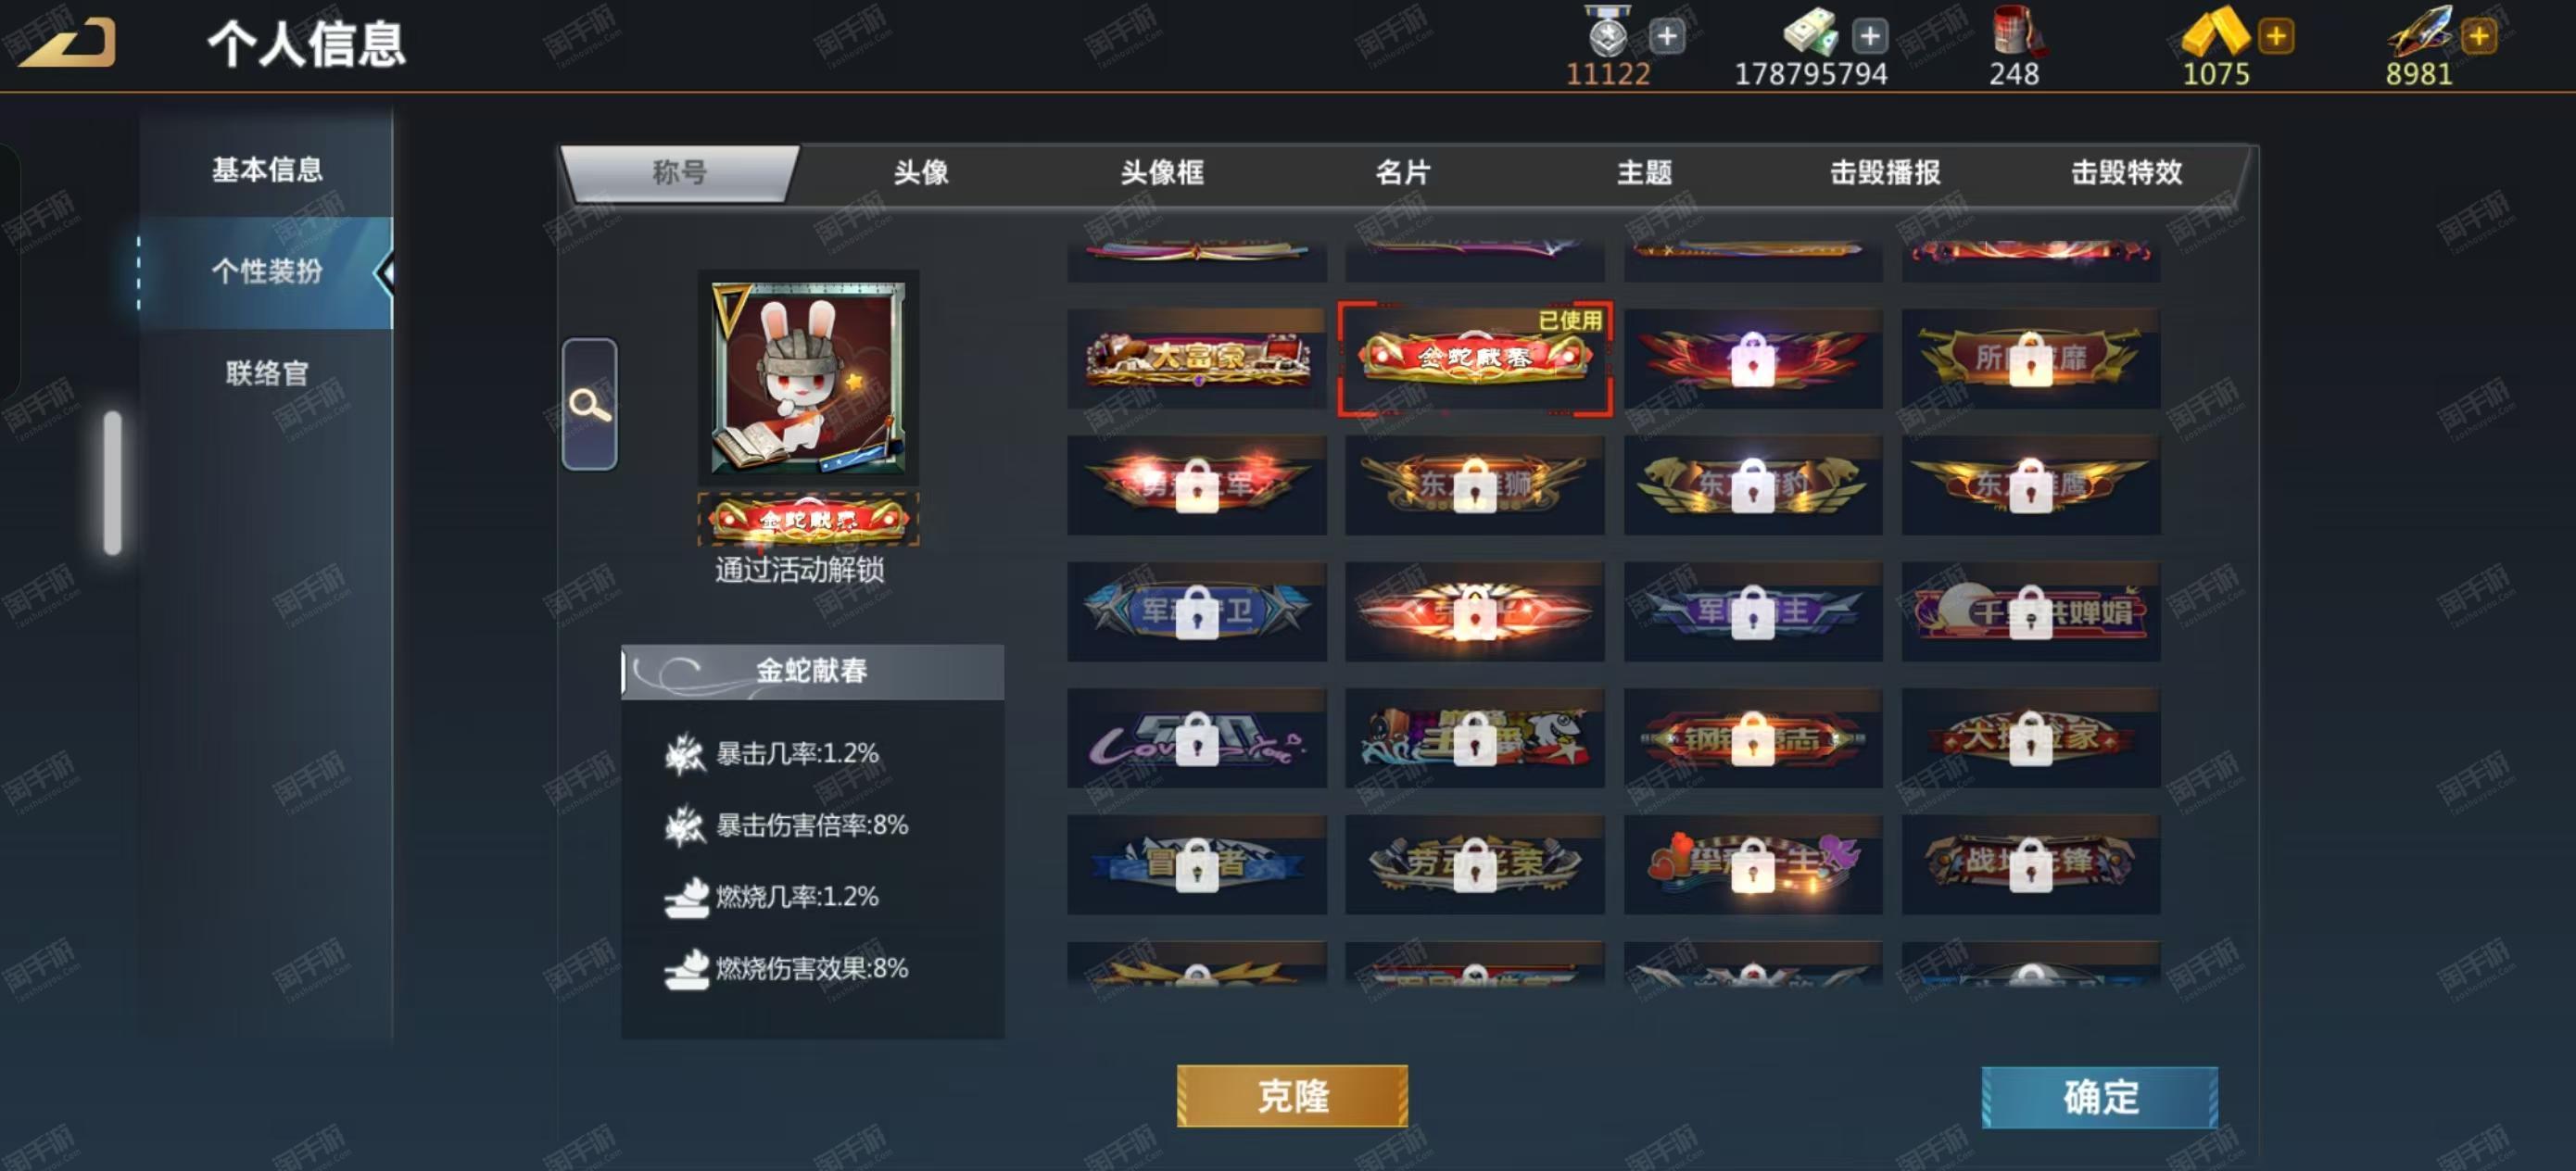Switch to the 头像框 tab
Viewport: 2576px width, 1171px height.
1161,173
